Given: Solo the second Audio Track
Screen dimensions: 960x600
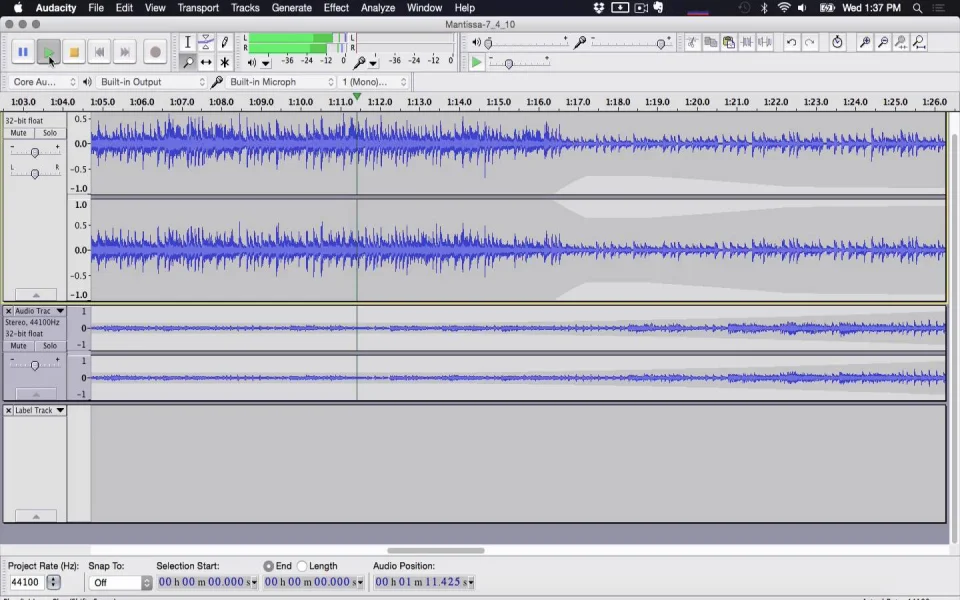Looking at the screenshot, I should (x=49, y=346).
